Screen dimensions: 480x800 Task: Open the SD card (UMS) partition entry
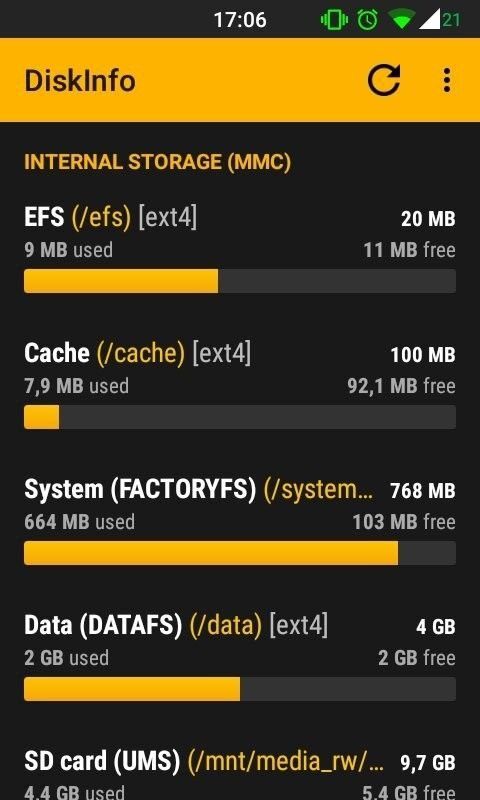tap(240, 772)
